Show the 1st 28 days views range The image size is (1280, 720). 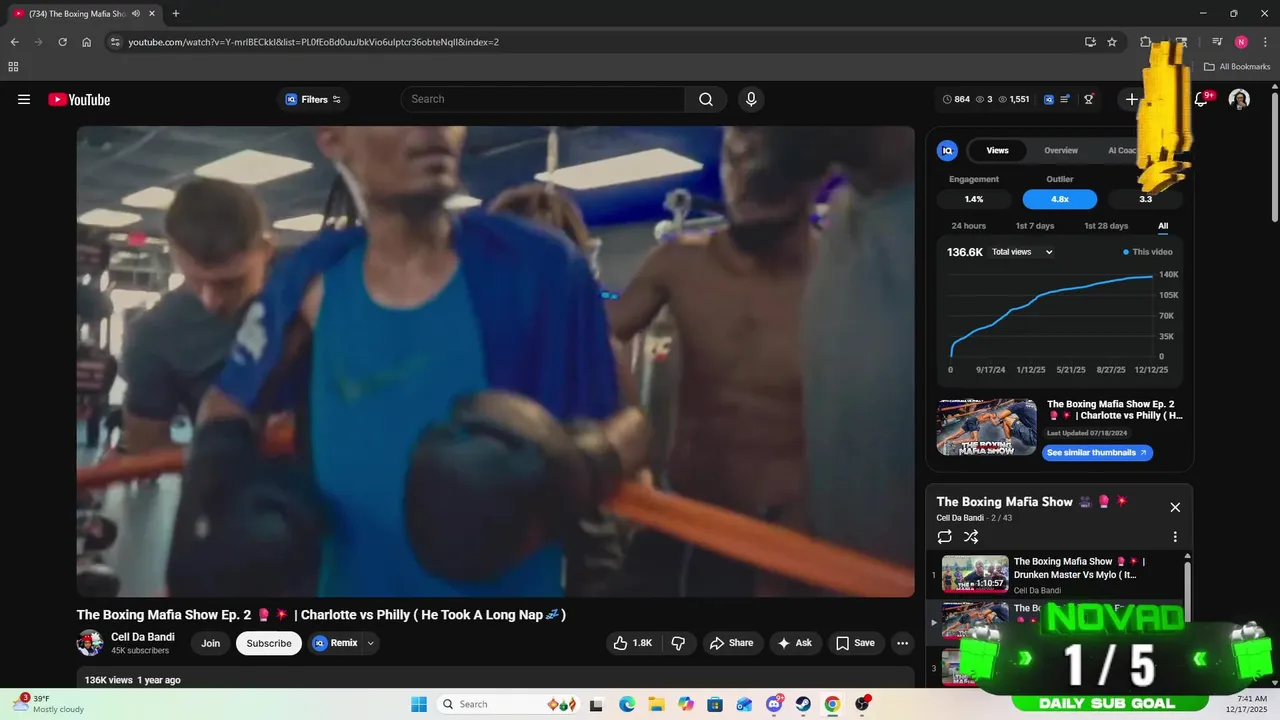(x=1106, y=226)
